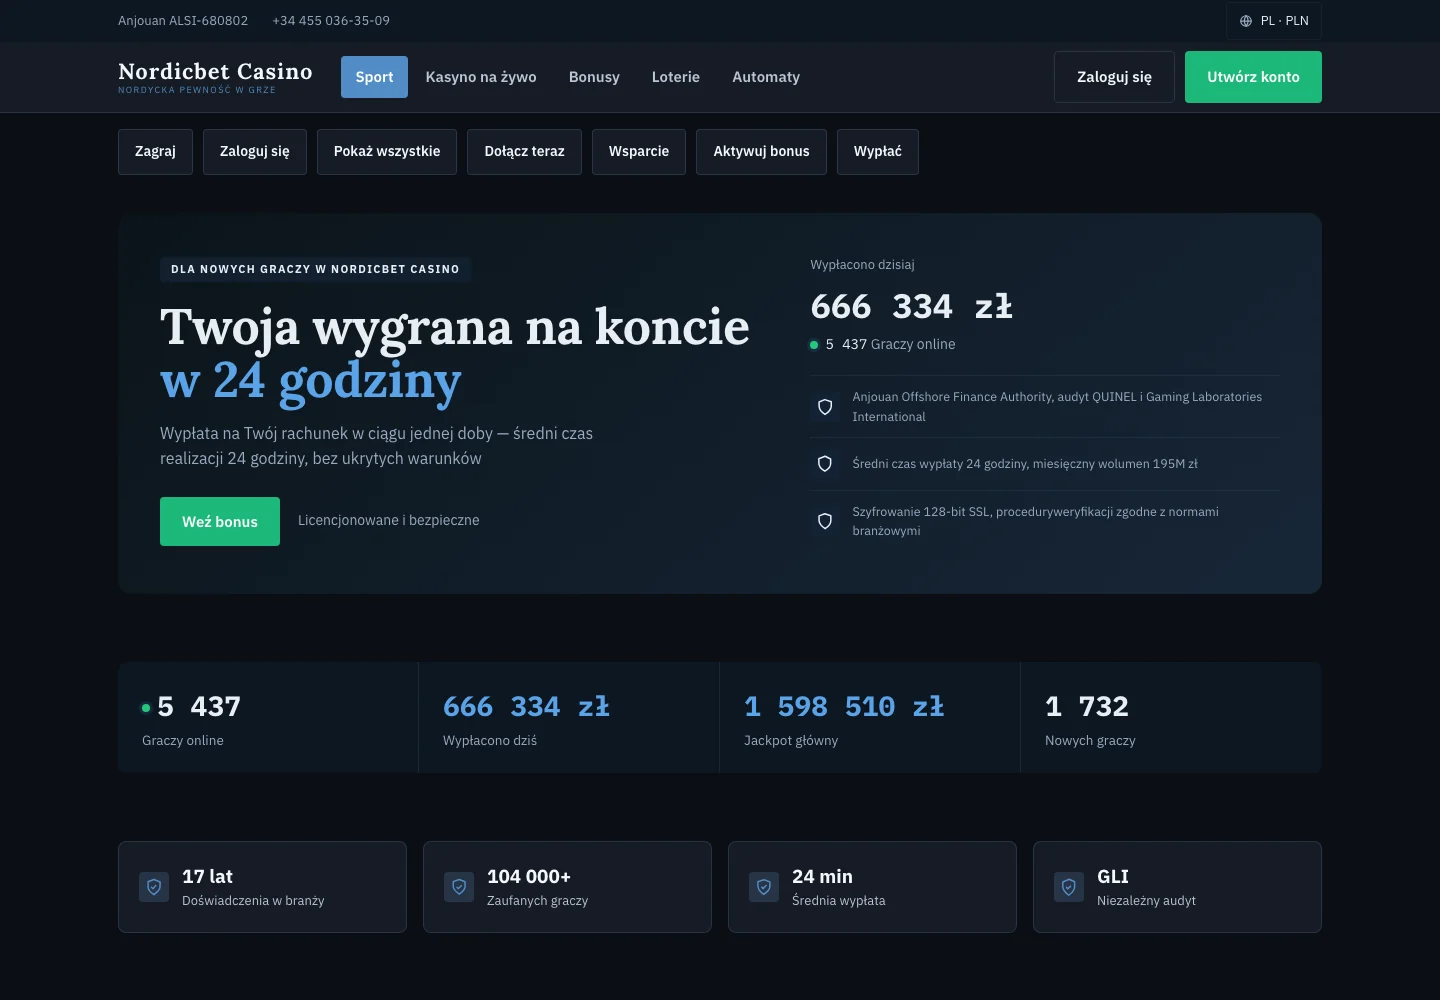Screen dimensions: 1440x1000
Task: Click the 5 437 Graczy online stat tile
Action: click(x=268, y=717)
